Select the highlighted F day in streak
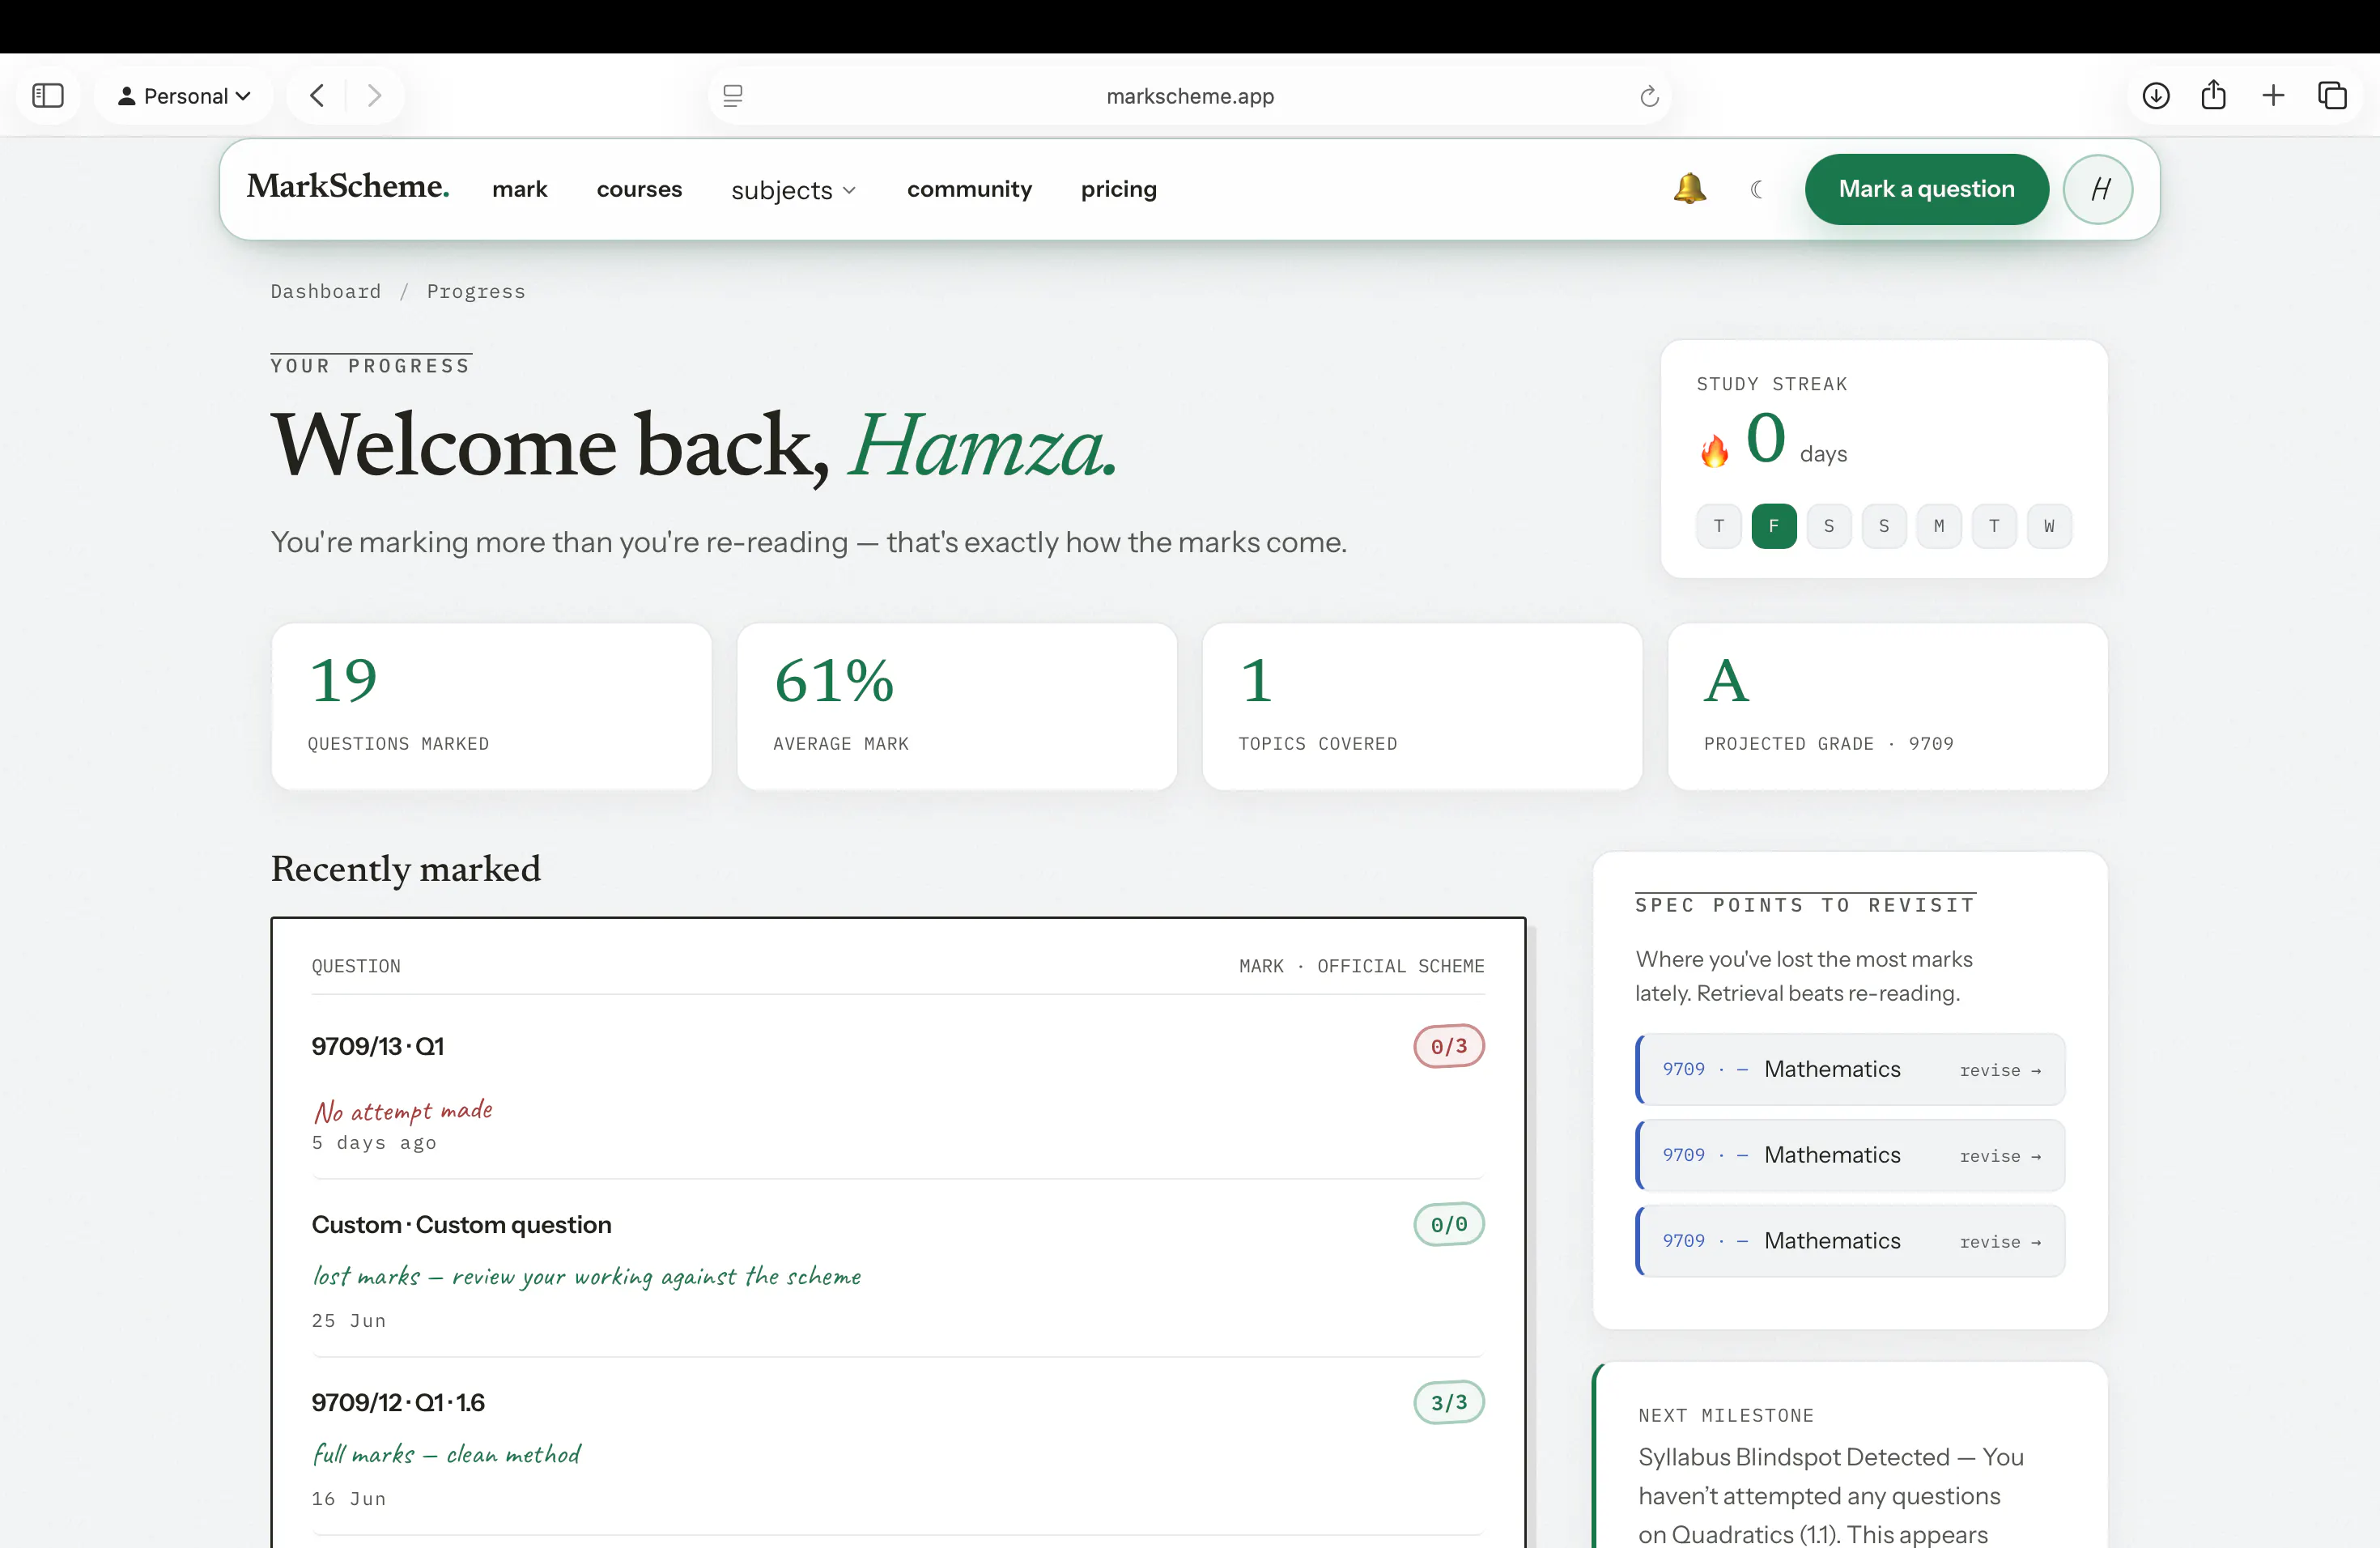Screen dimensions: 2380x1548 [x=1774, y=526]
